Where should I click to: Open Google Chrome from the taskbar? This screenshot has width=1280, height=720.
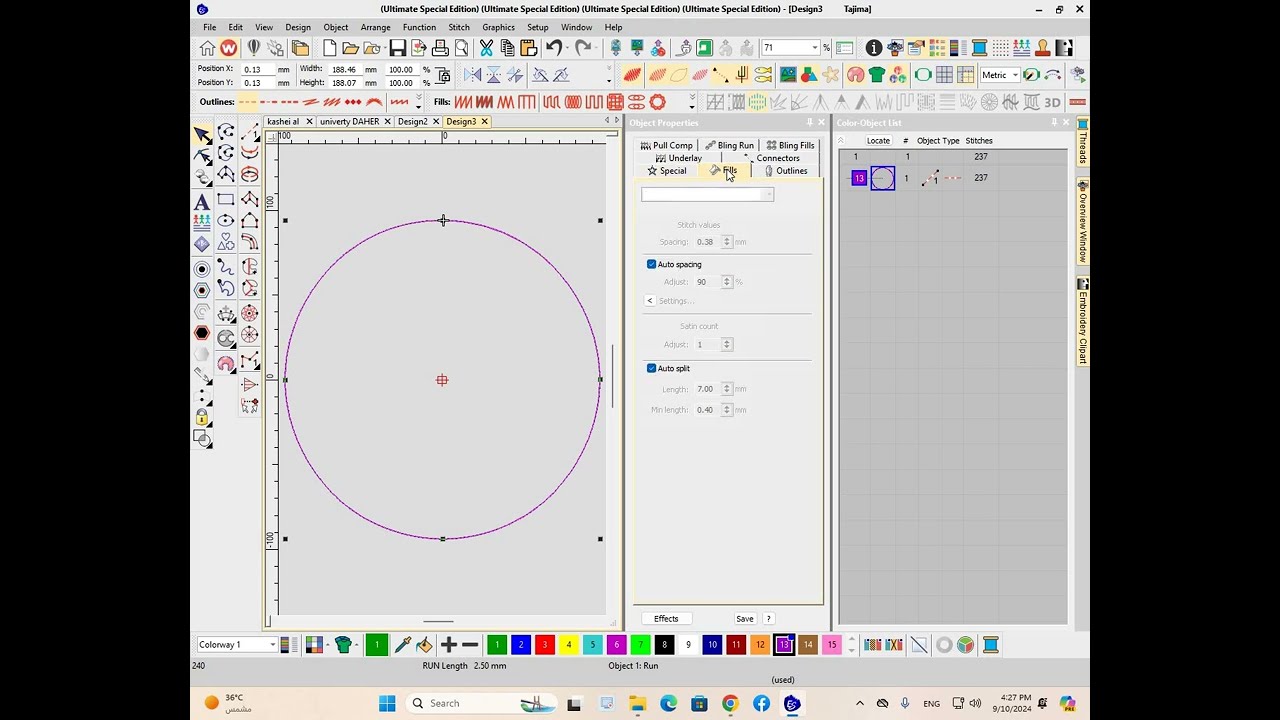point(730,703)
